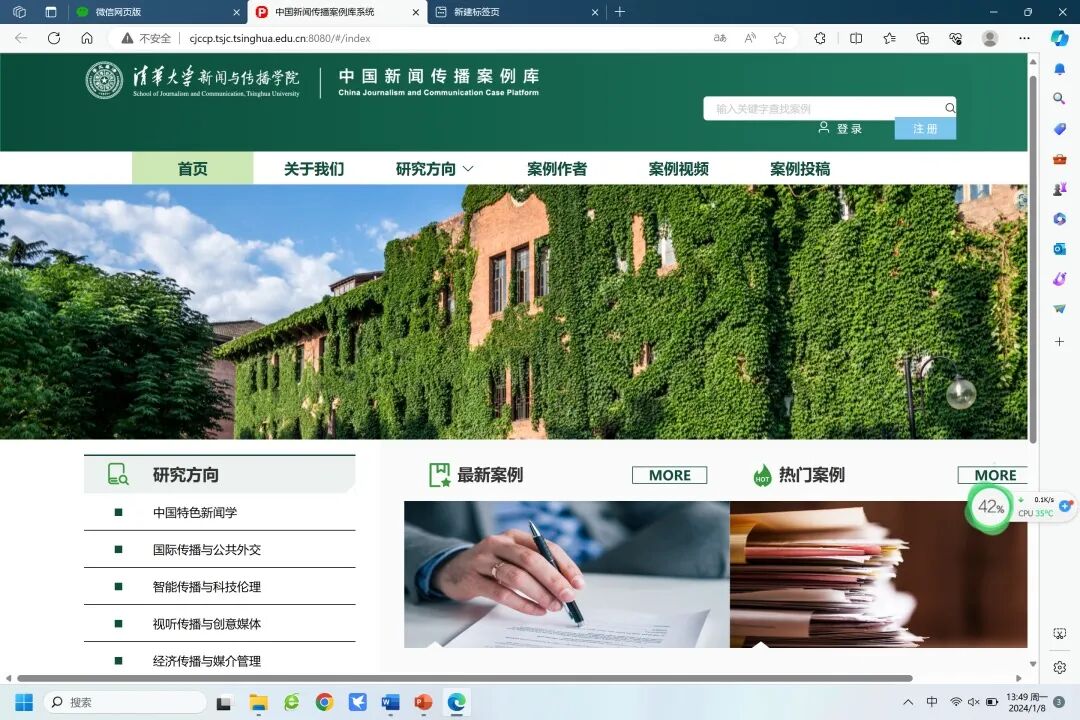Open Copilot icon in sidebar
The image size is (1080, 720).
point(1059,38)
